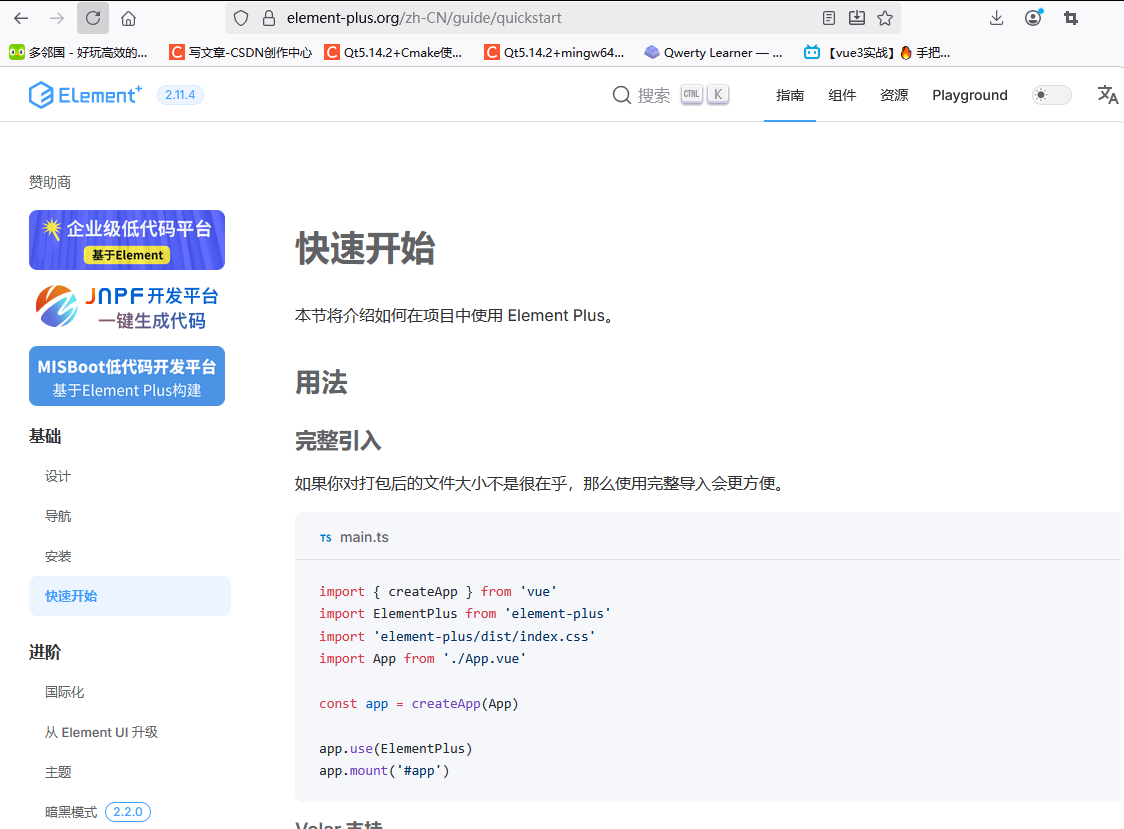1124x829 pixels.
Task: Bookmark this page with the star icon
Action: [885, 18]
